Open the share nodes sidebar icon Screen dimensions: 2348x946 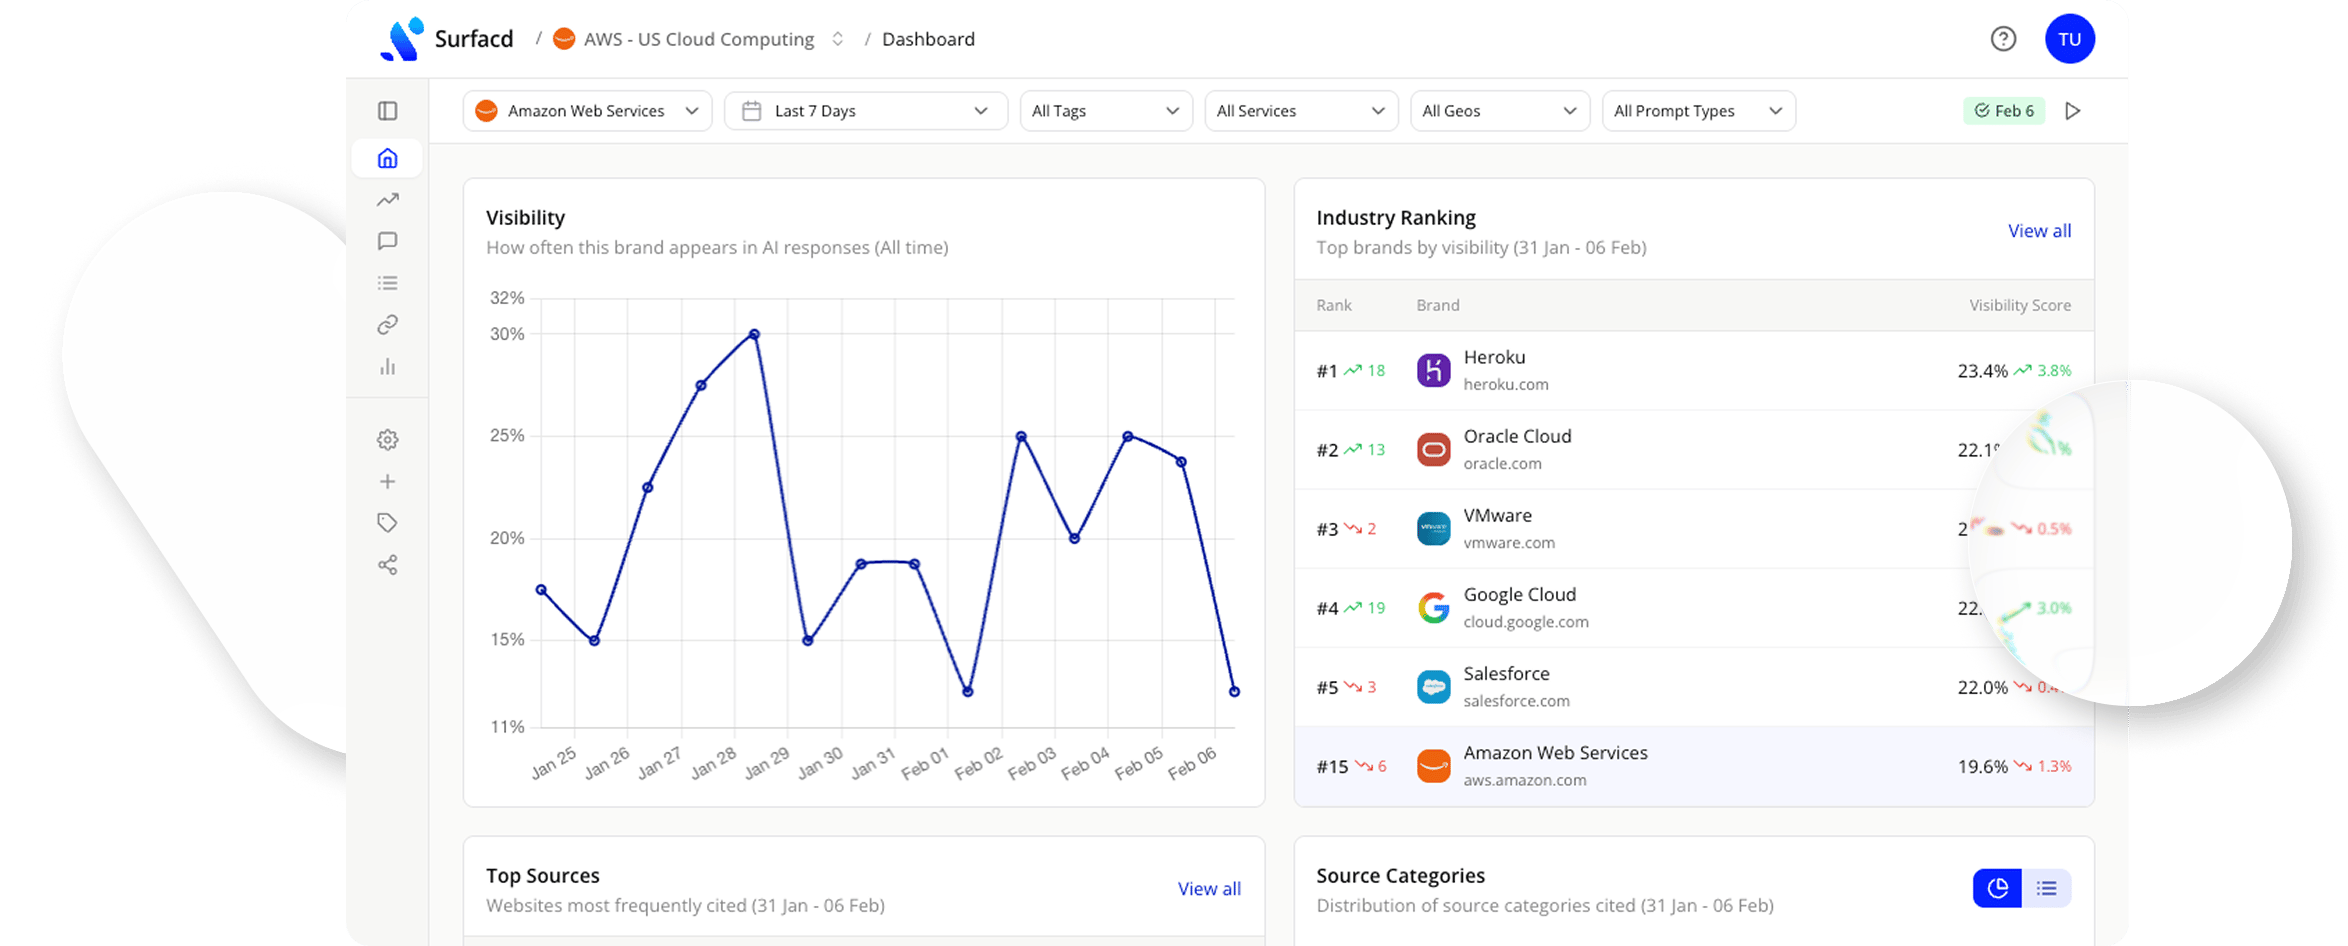387,565
